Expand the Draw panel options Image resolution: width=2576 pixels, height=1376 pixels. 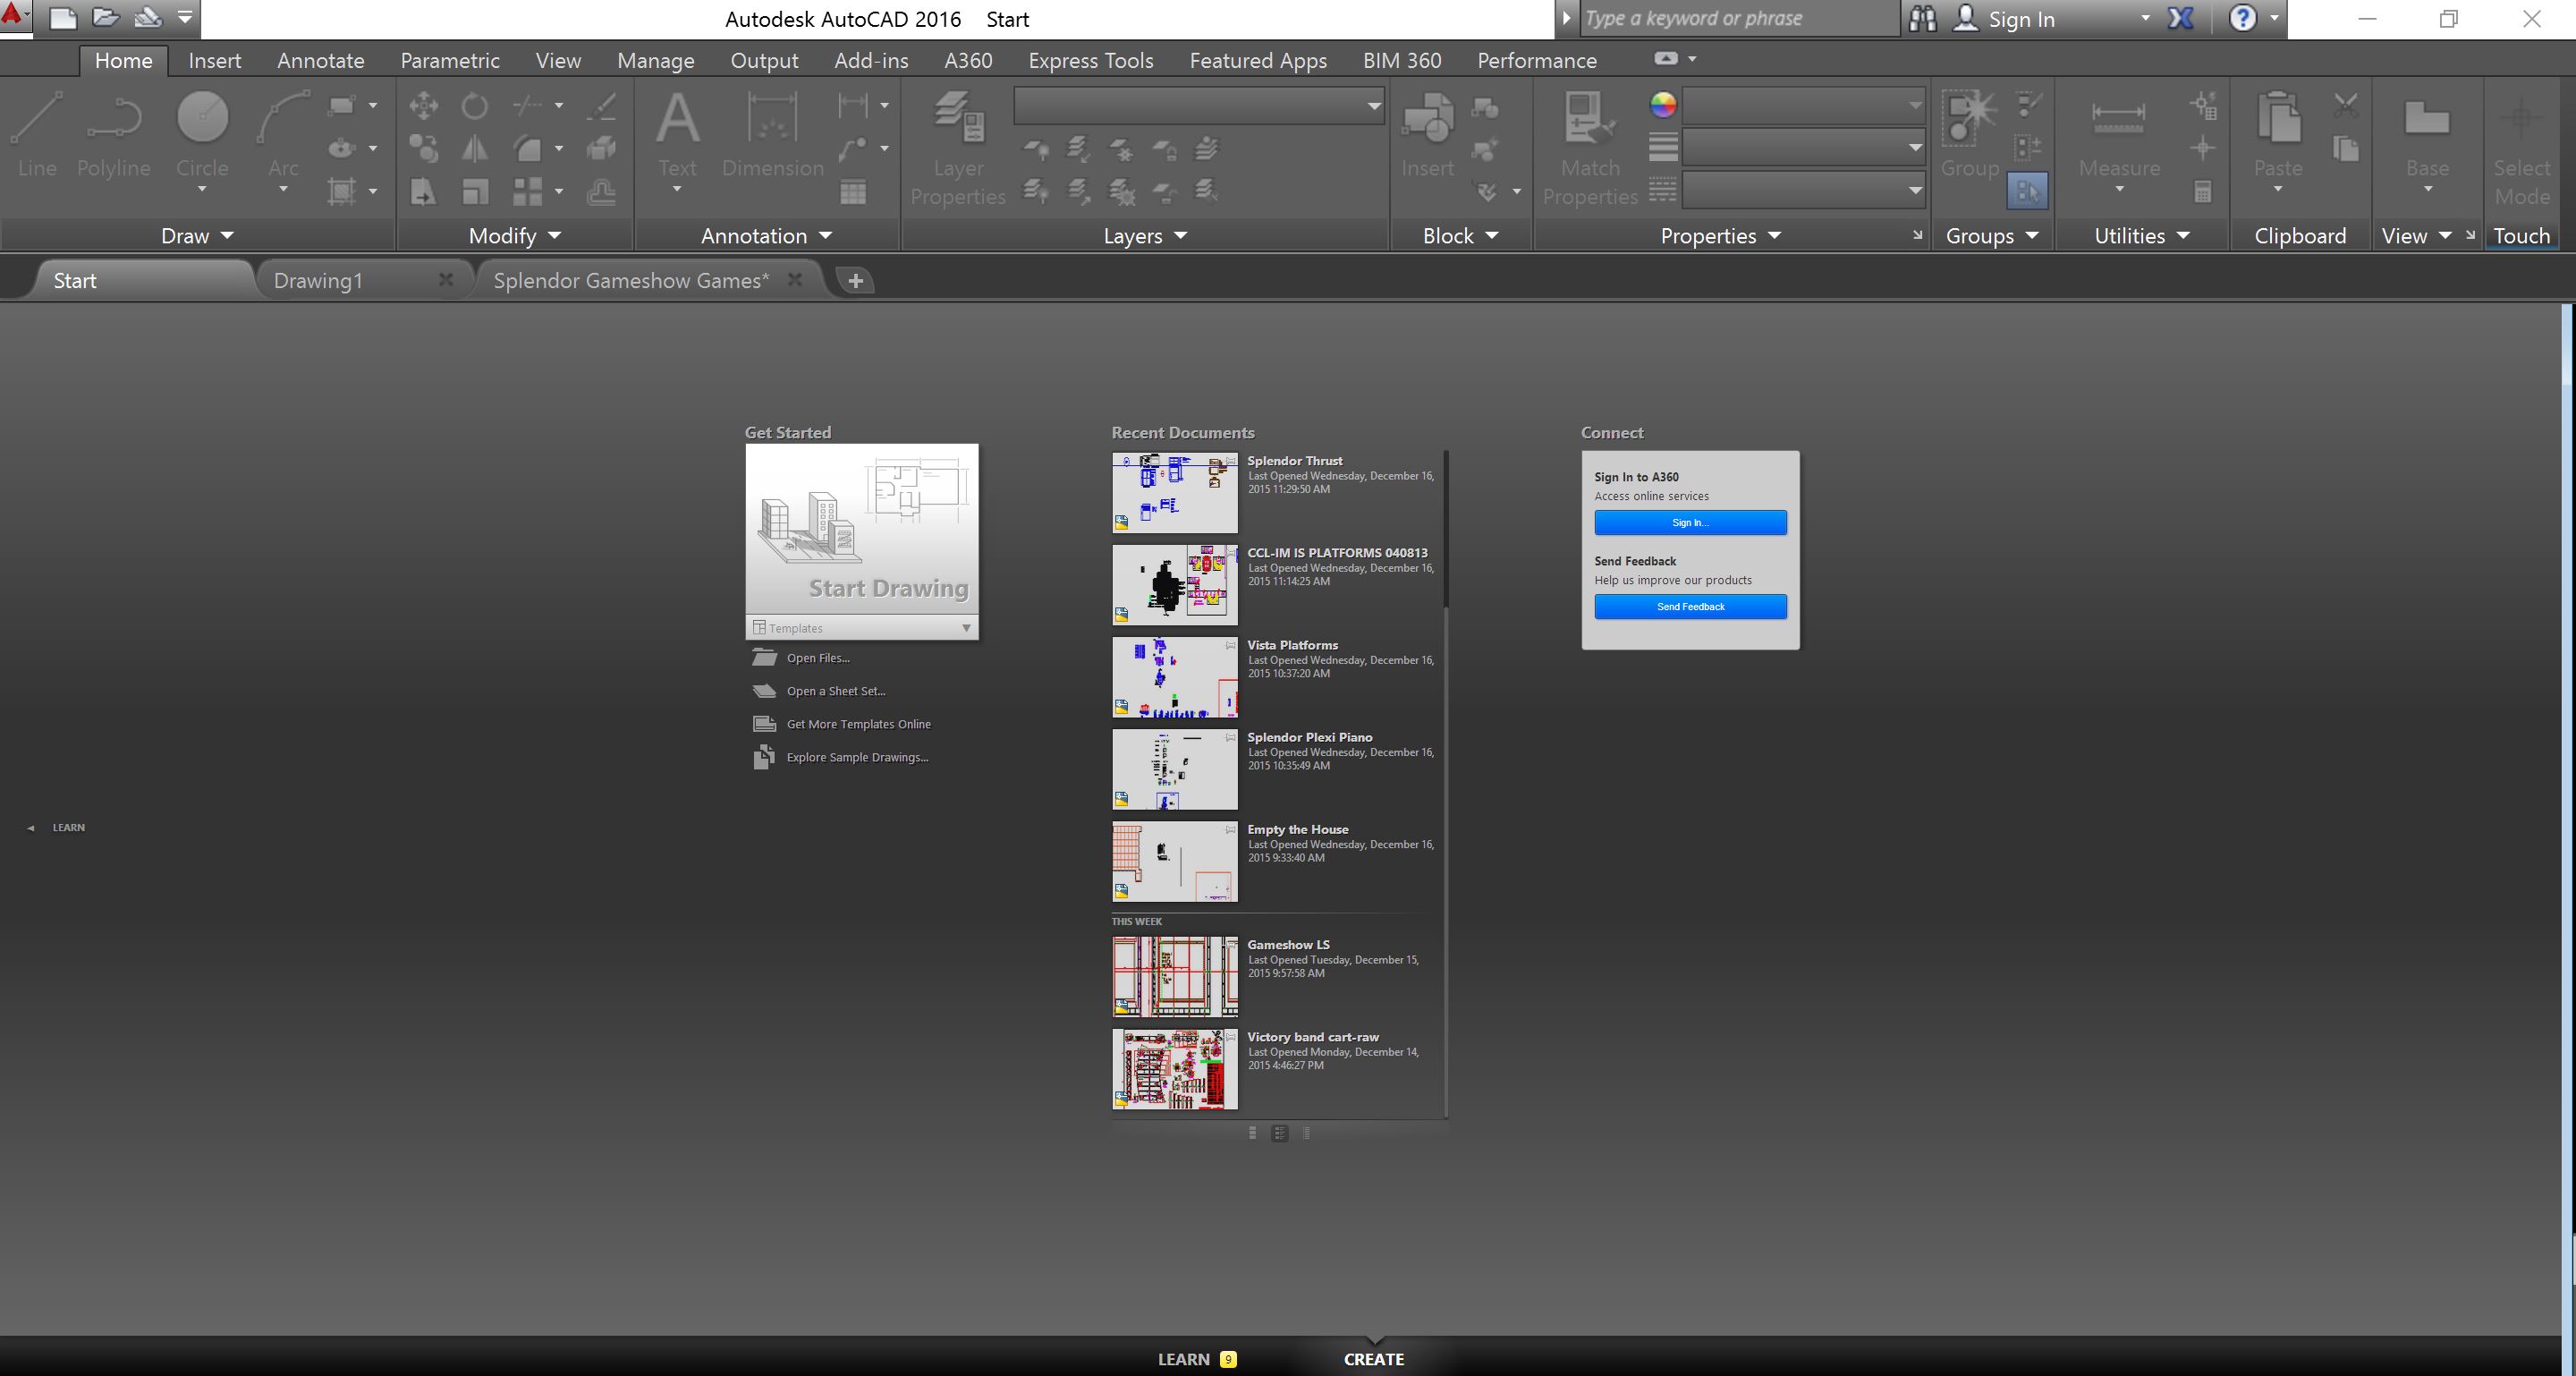196,235
